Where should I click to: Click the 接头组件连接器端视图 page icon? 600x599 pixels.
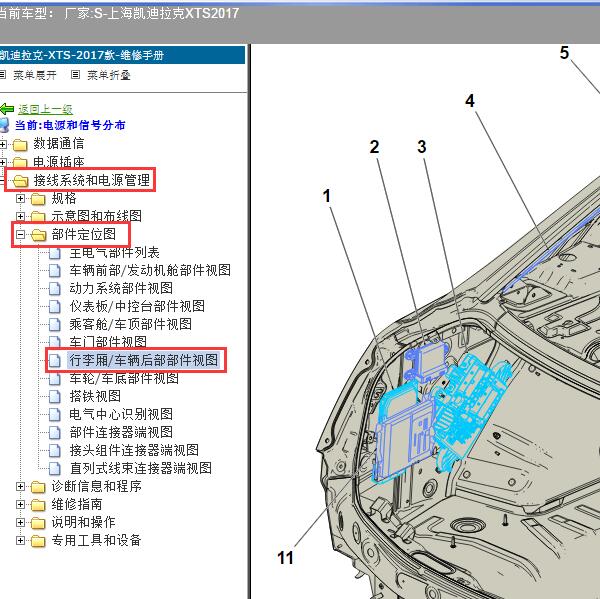[x=55, y=450]
